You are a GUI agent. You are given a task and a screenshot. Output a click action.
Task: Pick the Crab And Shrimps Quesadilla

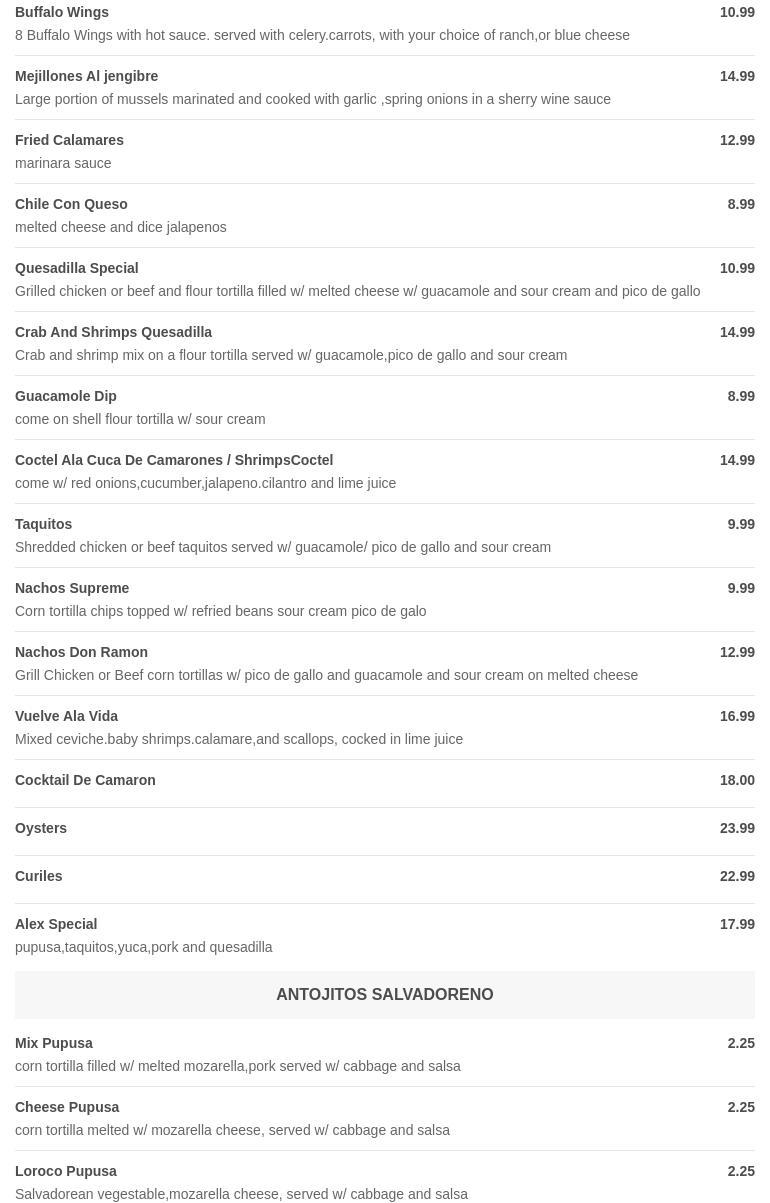tap(114, 332)
